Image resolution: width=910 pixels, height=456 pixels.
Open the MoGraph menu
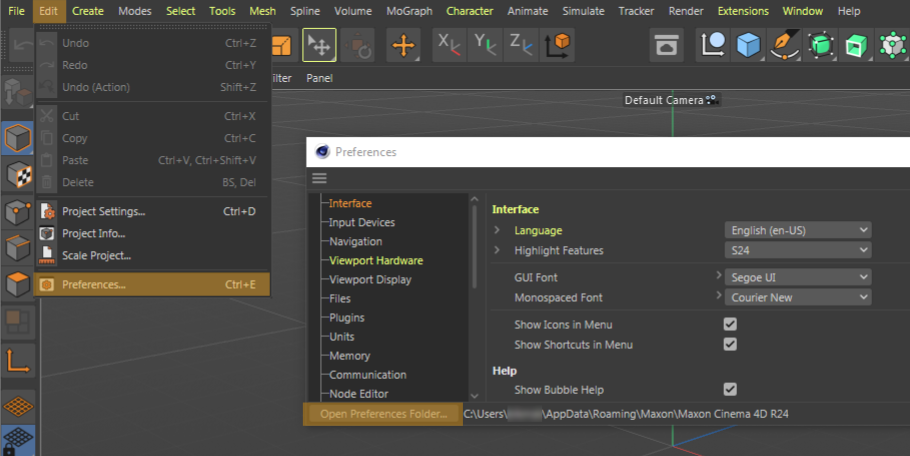click(x=409, y=11)
